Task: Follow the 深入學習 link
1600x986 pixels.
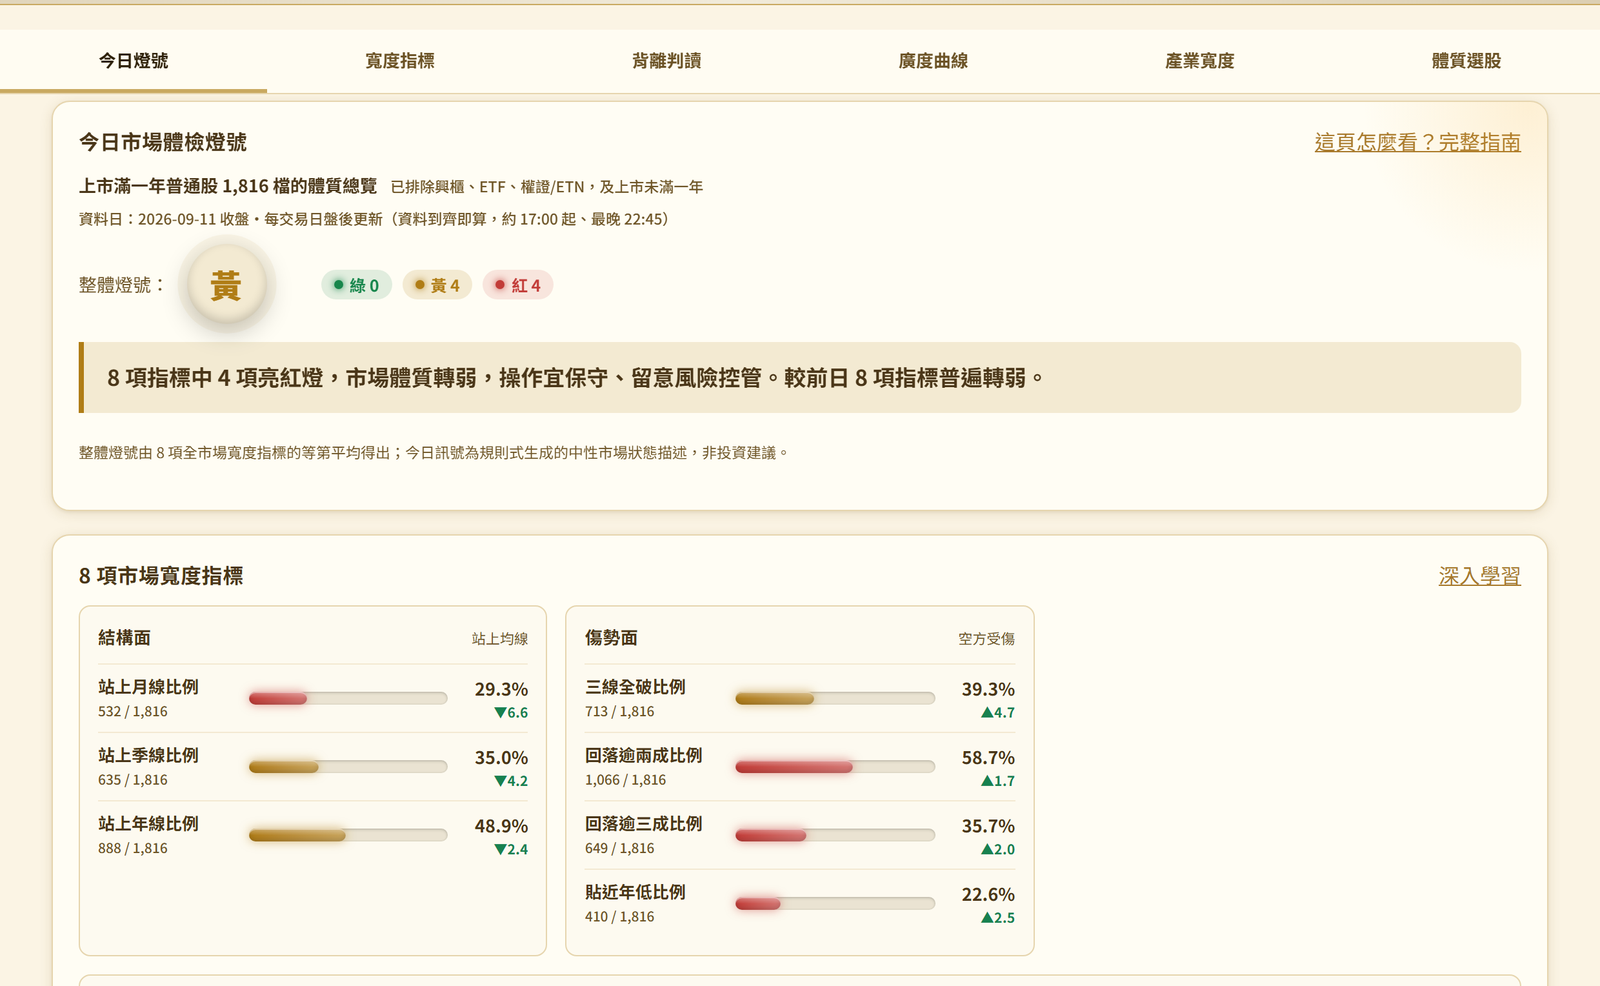Action: pos(1479,576)
